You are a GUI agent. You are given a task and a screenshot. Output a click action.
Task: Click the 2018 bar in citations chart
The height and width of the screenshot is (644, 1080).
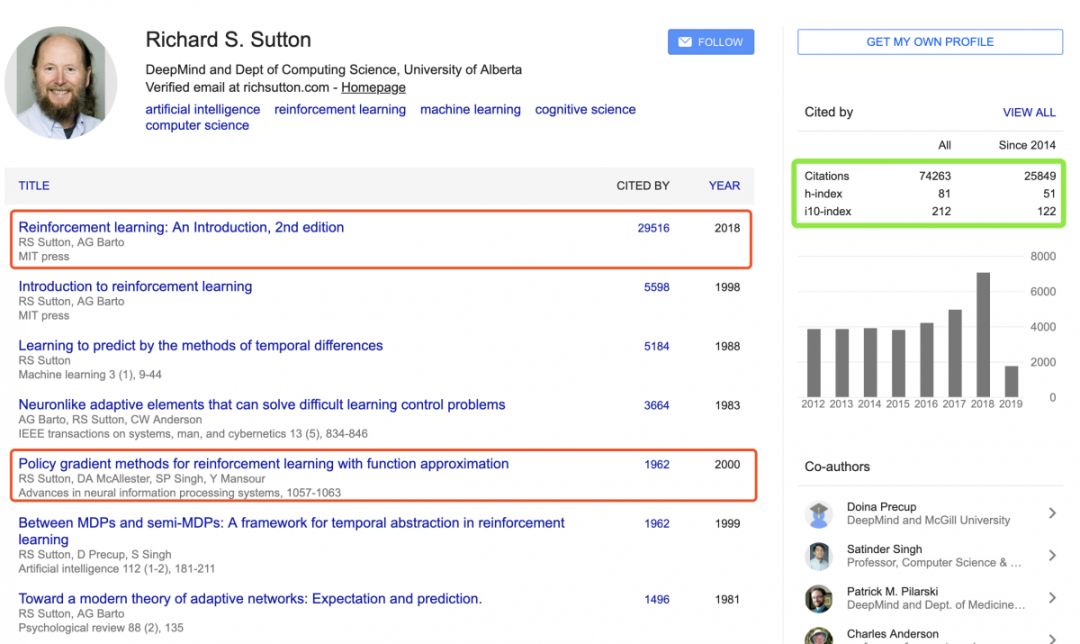(x=983, y=334)
